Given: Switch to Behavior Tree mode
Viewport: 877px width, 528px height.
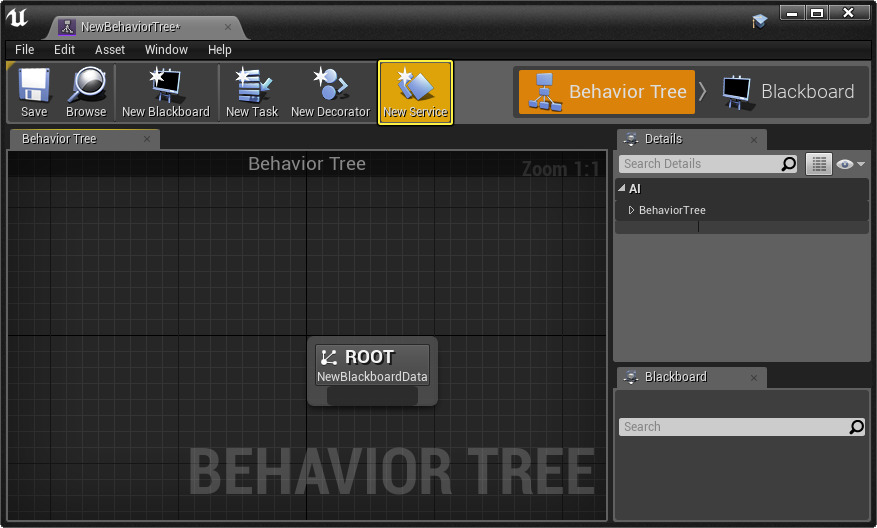Looking at the screenshot, I should click(x=608, y=92).
